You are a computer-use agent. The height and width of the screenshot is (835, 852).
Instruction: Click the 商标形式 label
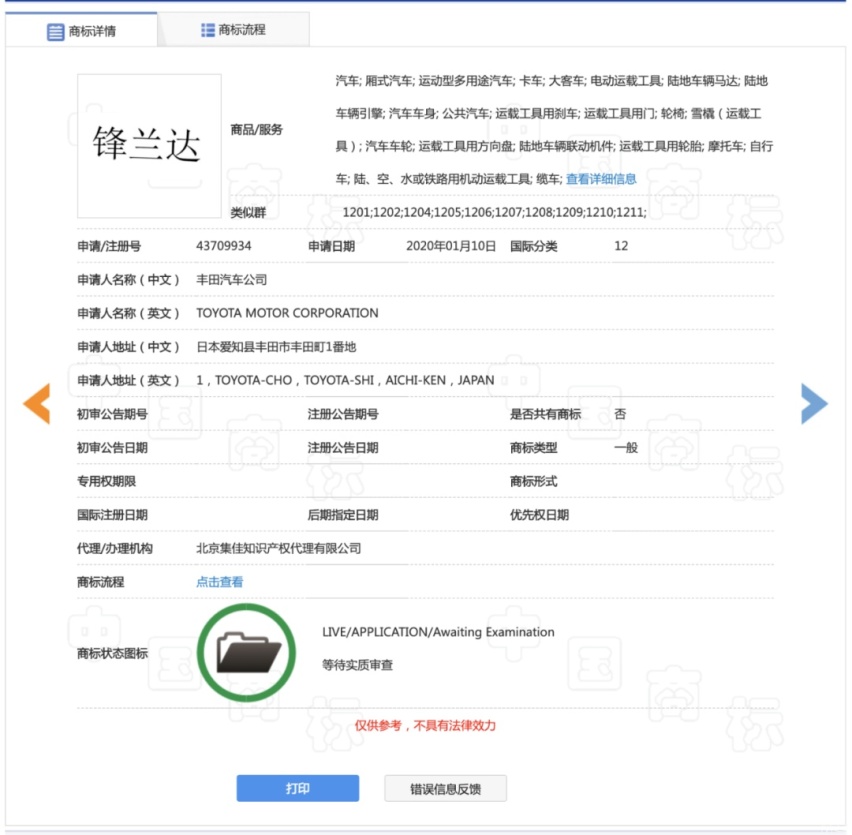click(534, 481)
